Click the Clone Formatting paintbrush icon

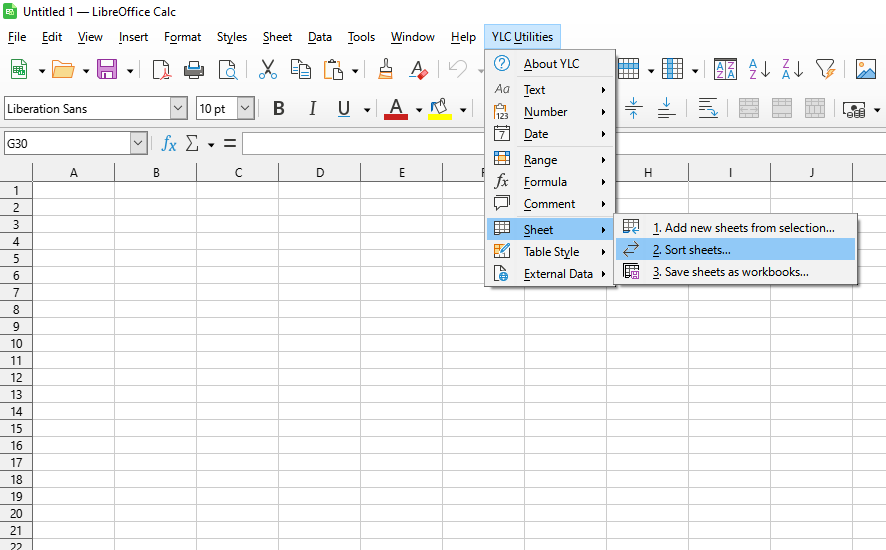[x=385, y=69]
